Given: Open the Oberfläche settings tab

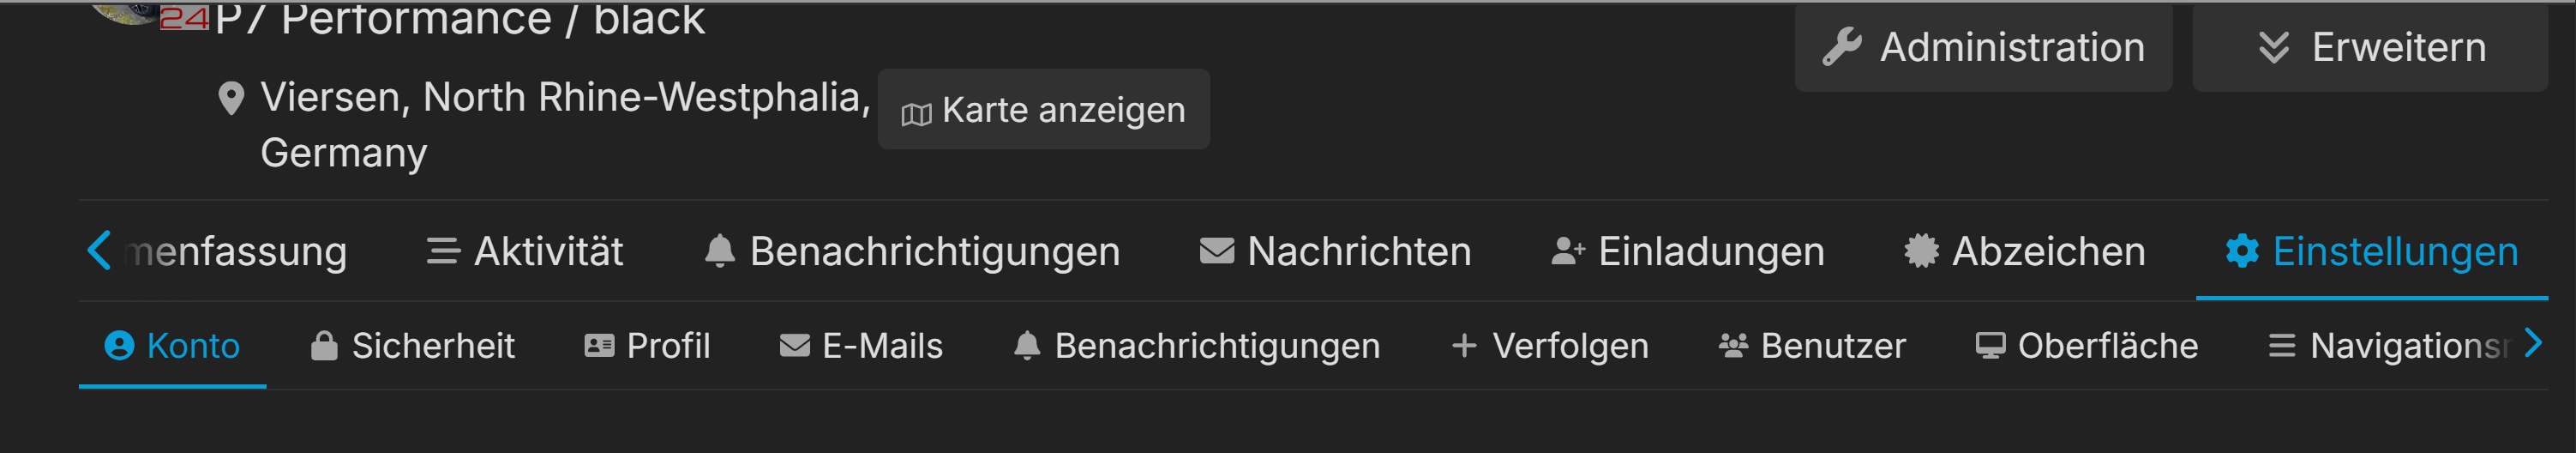Looking at the screenshot, I should 2087,346.
